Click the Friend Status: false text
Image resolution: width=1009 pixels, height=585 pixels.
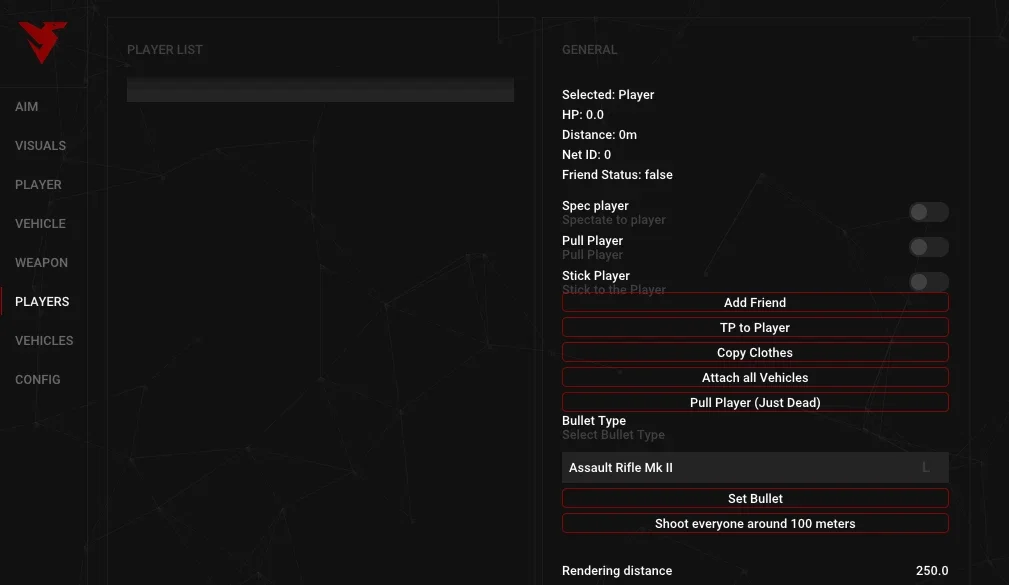pos(617,174)
